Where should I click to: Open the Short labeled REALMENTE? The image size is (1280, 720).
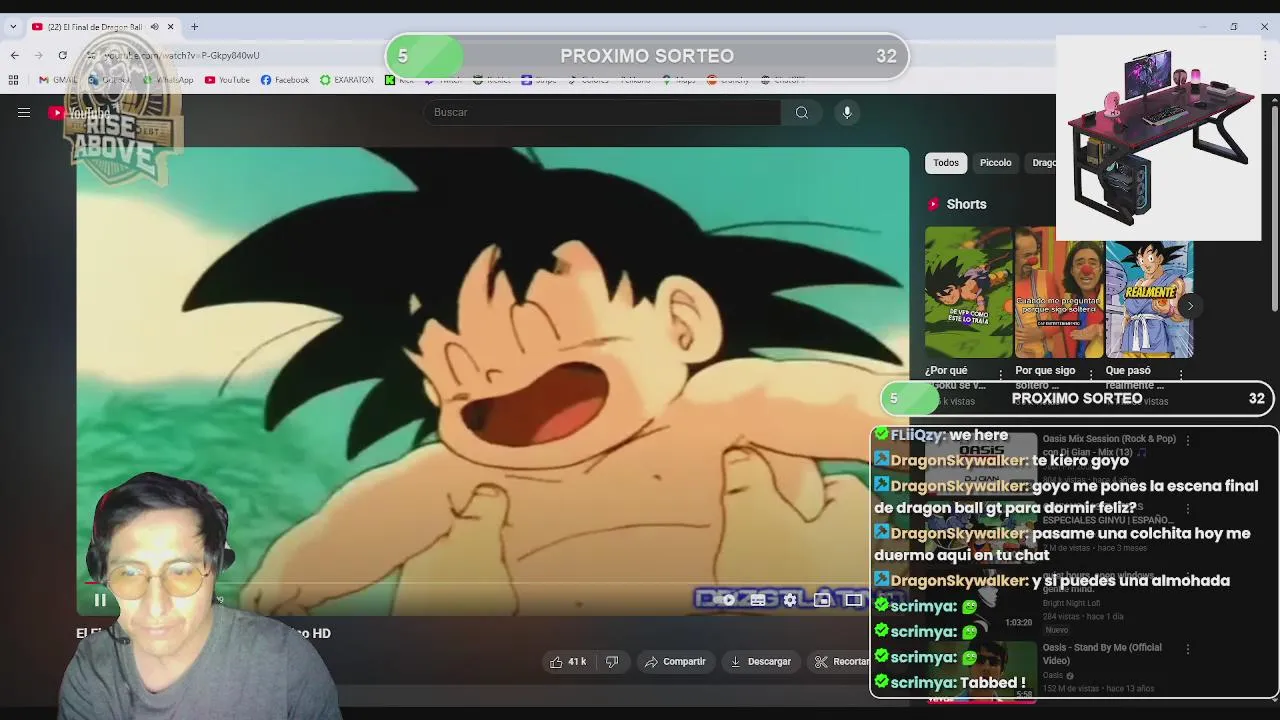(1149, 298)
